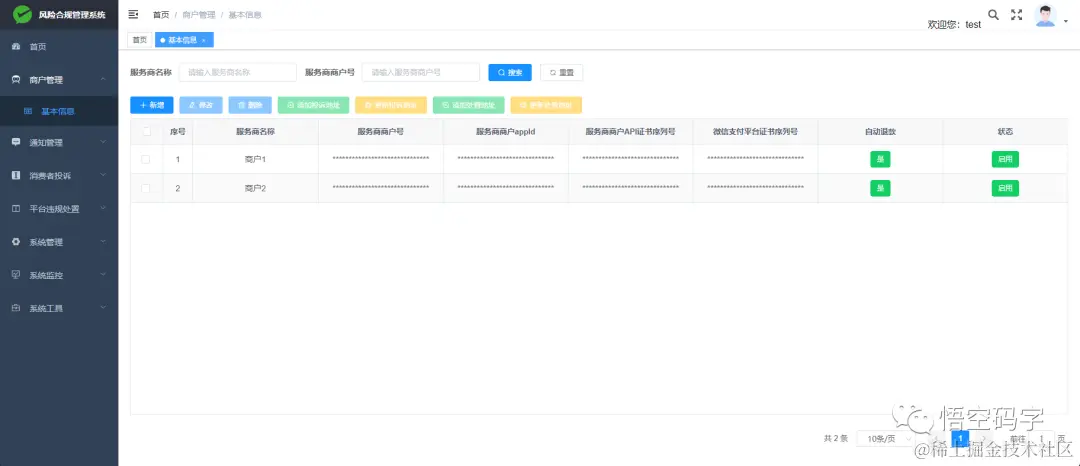Click the blue 搜索 search button
Screen dimensions: 1080x466
tap(510, 72)
